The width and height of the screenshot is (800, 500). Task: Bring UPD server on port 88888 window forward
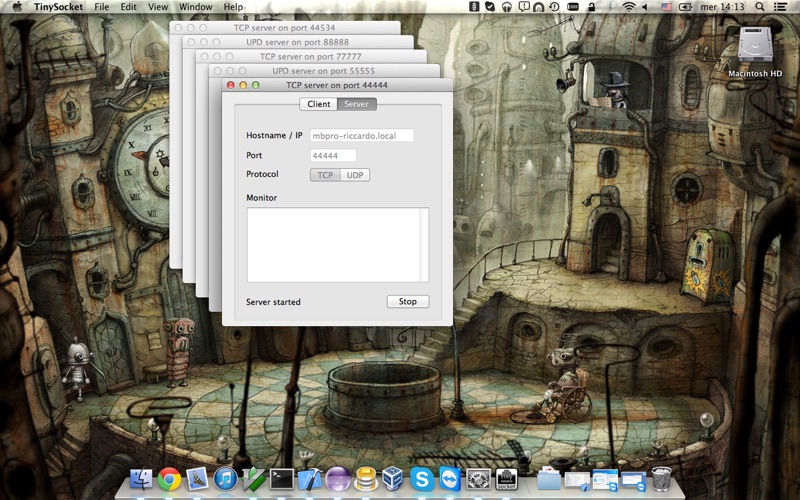(297, 42)
